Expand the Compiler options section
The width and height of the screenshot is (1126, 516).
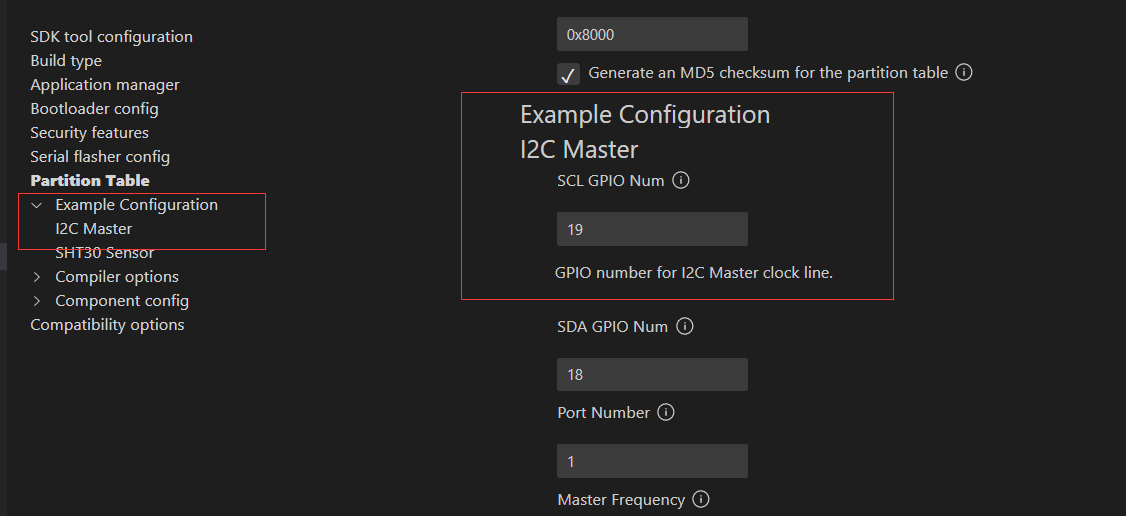pyautogui.click(x=37, y=277)
